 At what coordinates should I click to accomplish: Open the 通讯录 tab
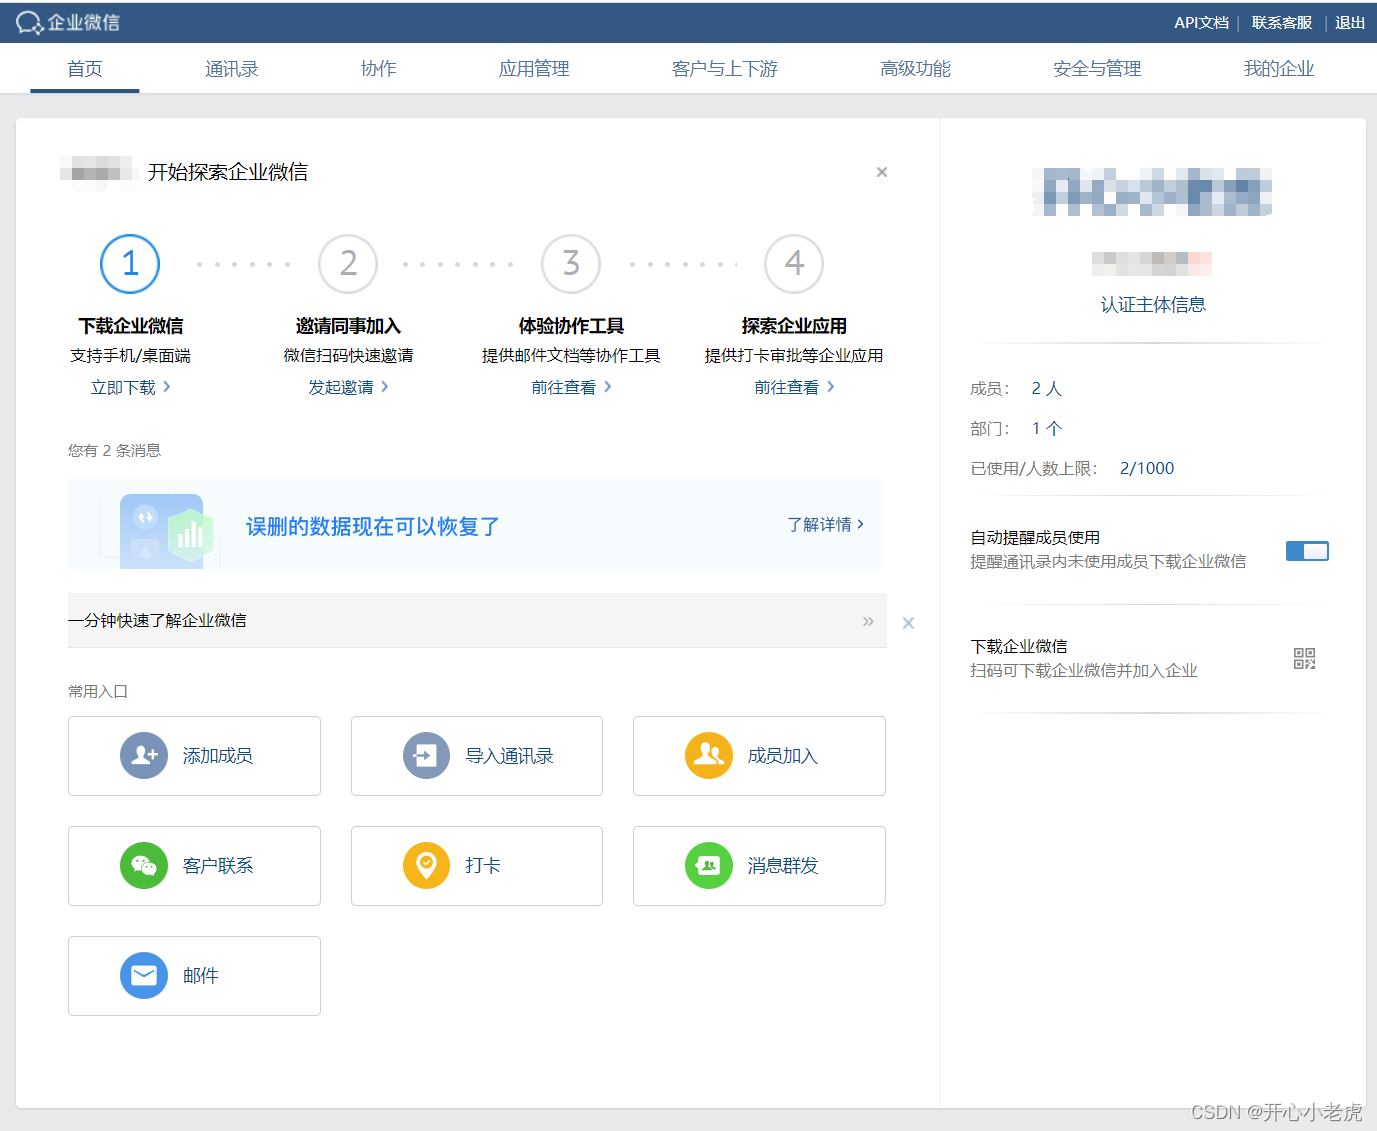coord(232,68)
